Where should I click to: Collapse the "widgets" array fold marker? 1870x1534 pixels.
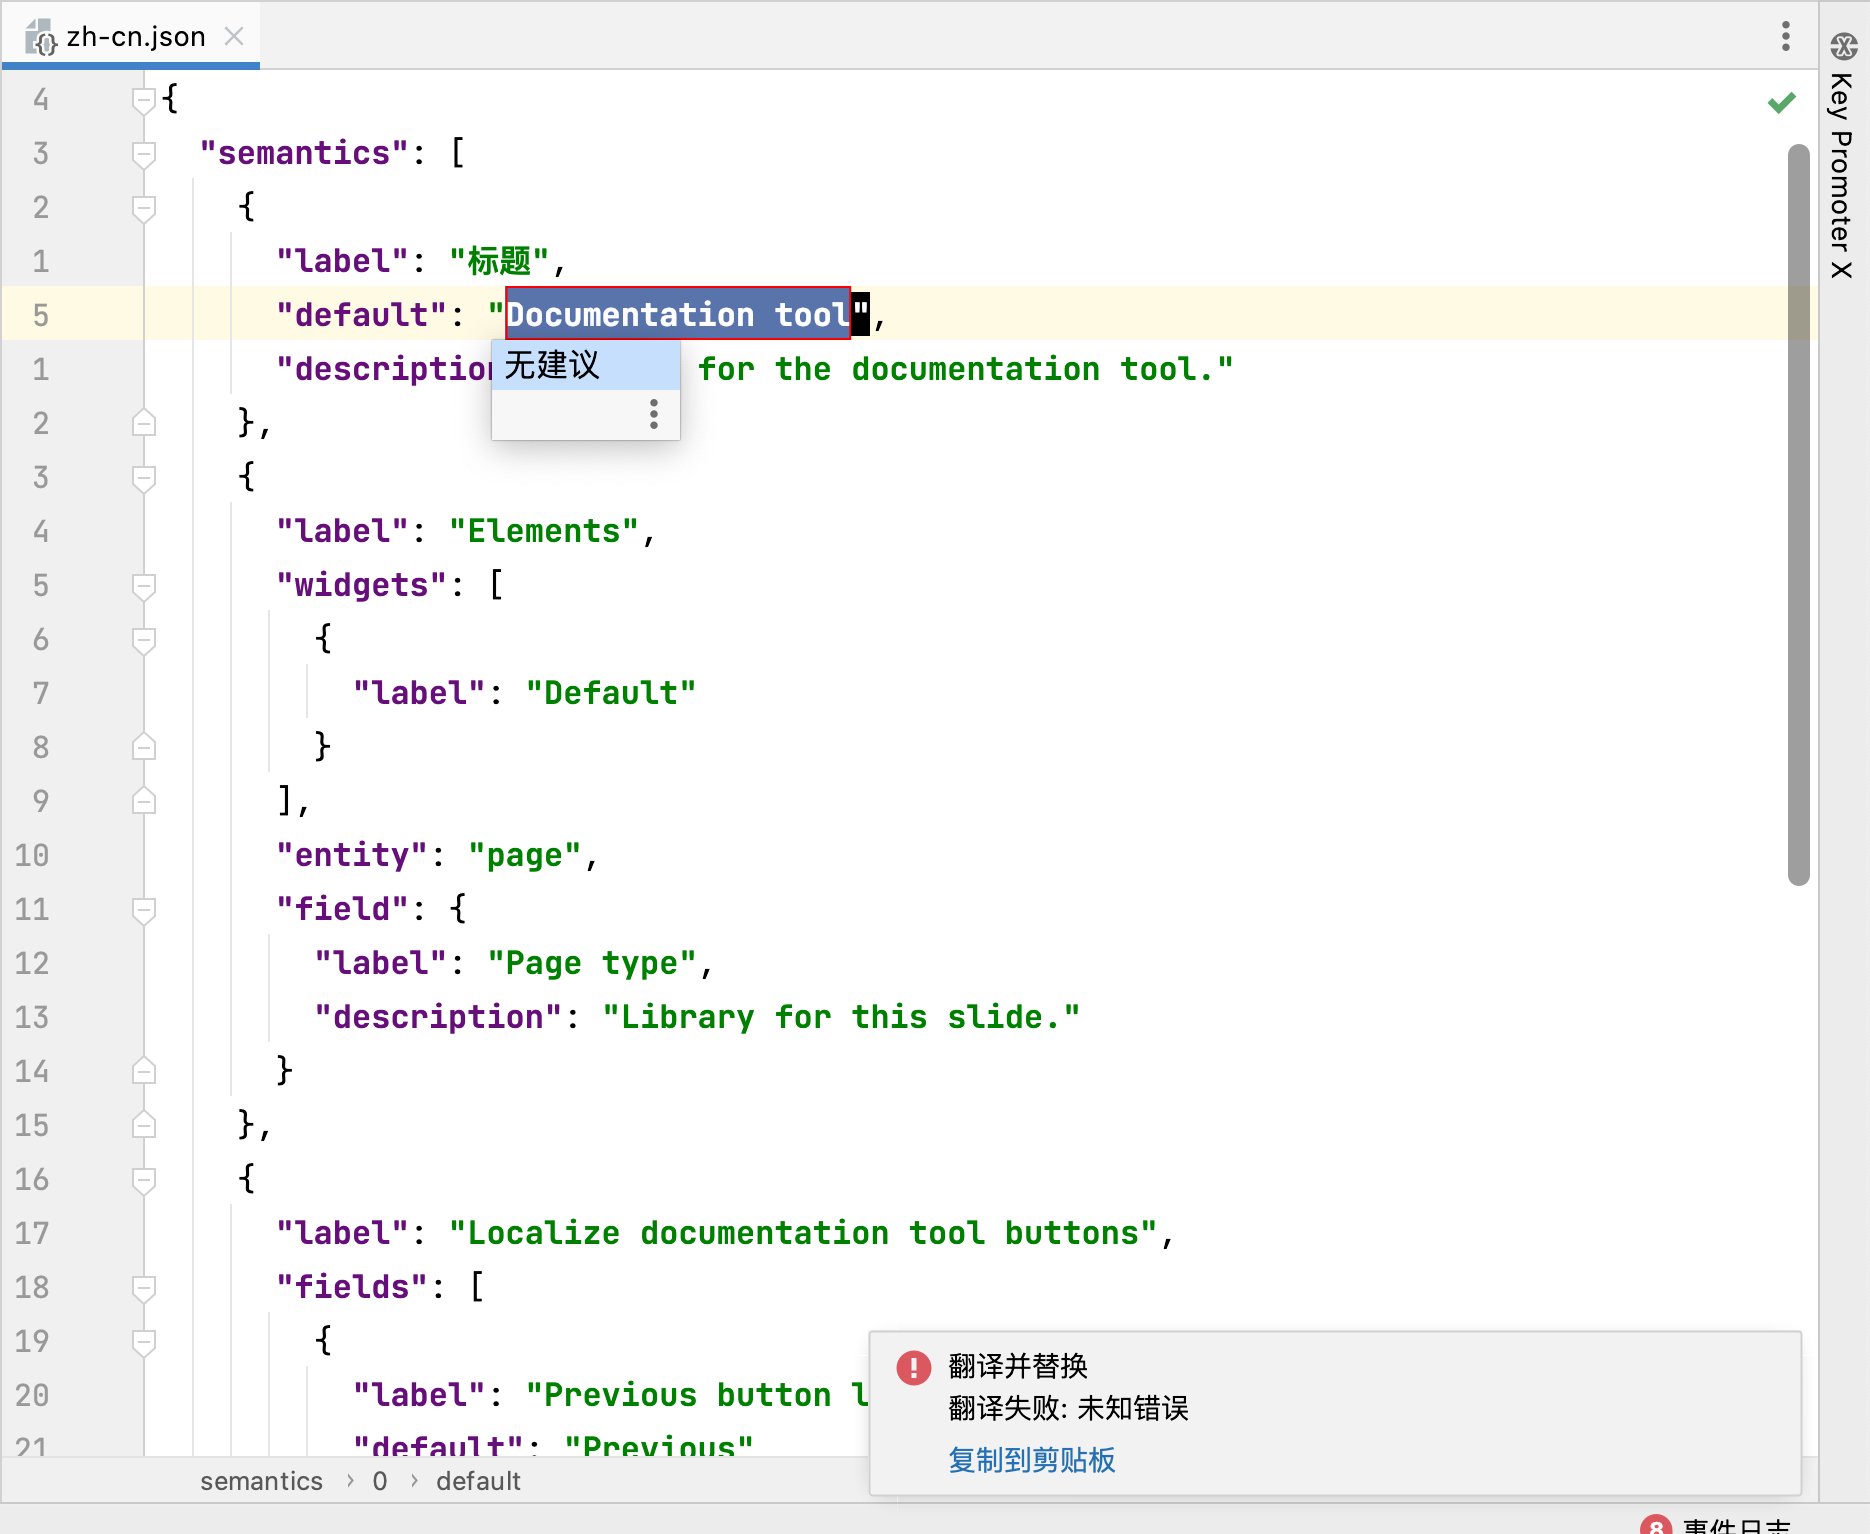click(x=144, y=586)
